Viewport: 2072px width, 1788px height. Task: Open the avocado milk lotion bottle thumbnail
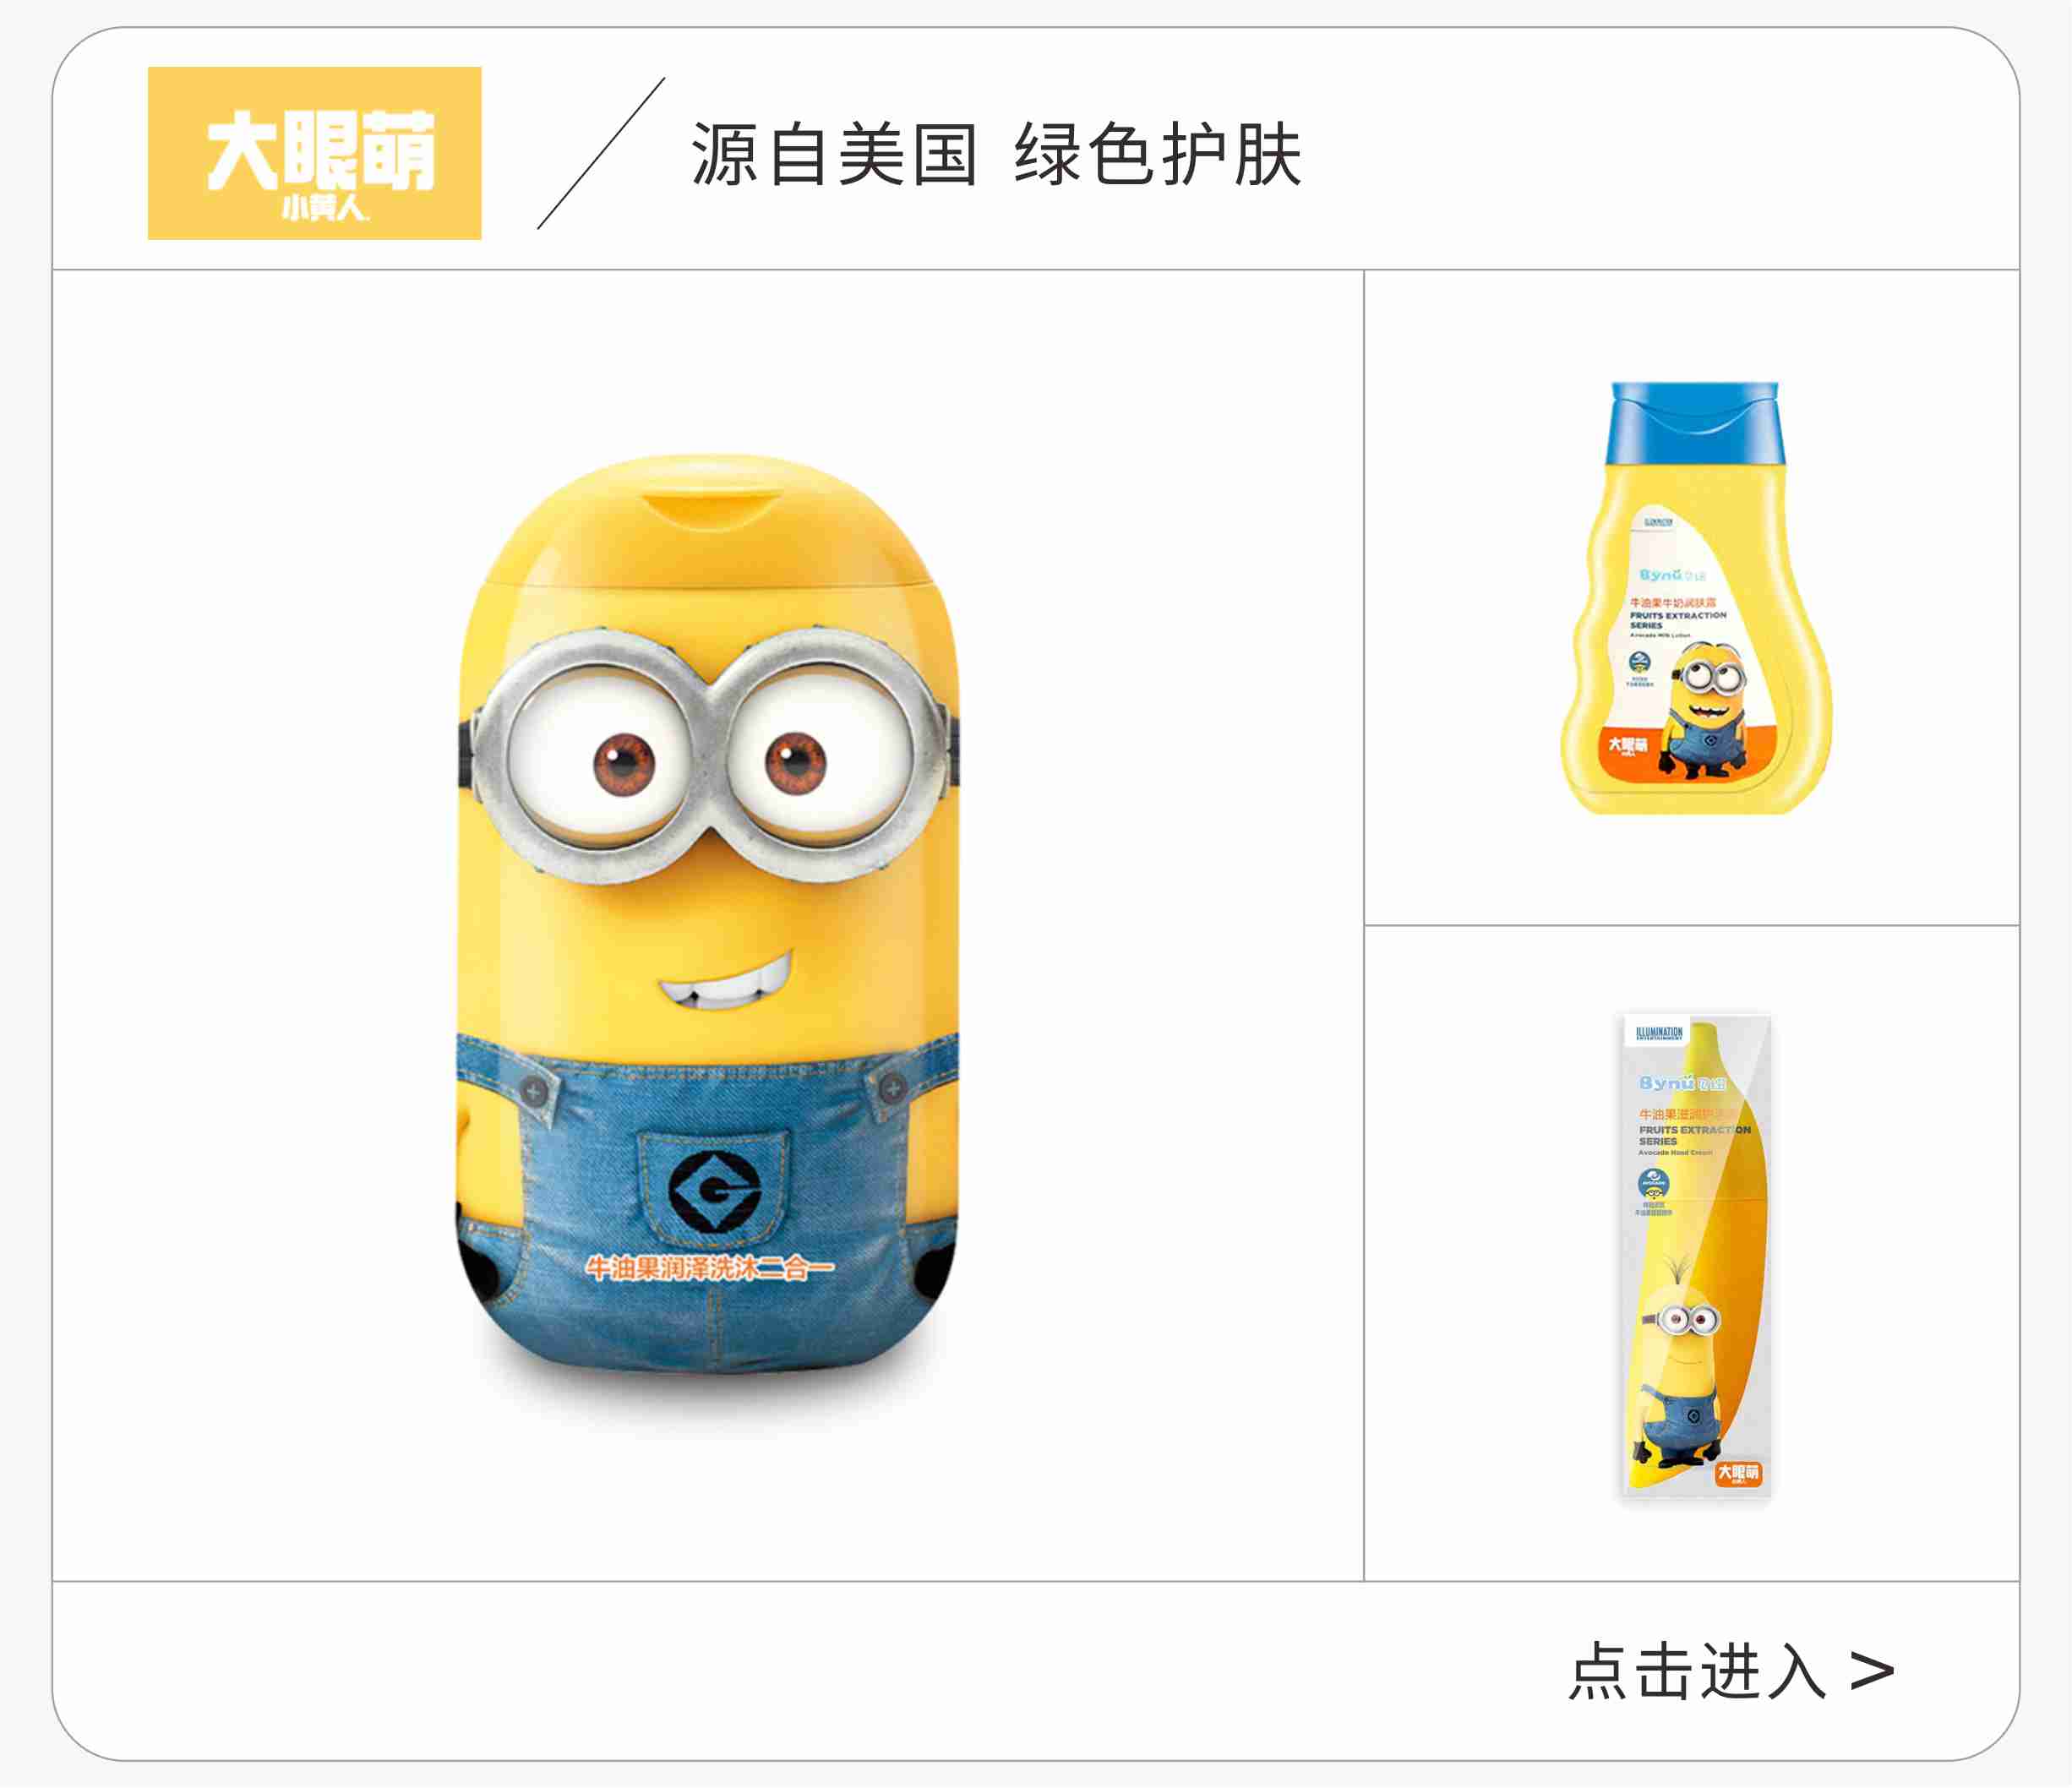(1696, 597)
